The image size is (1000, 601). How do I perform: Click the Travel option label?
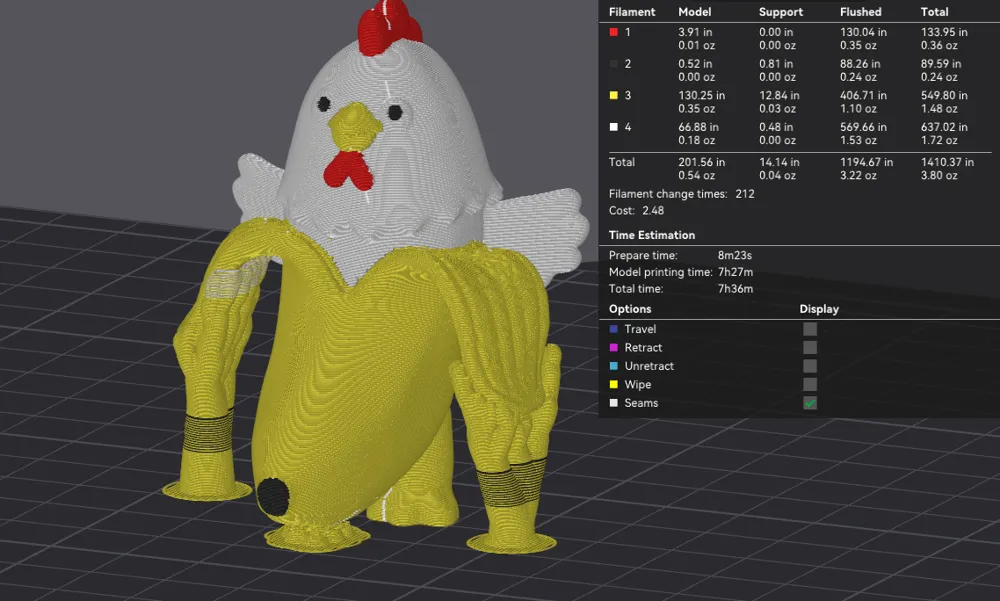pos(640,329)
